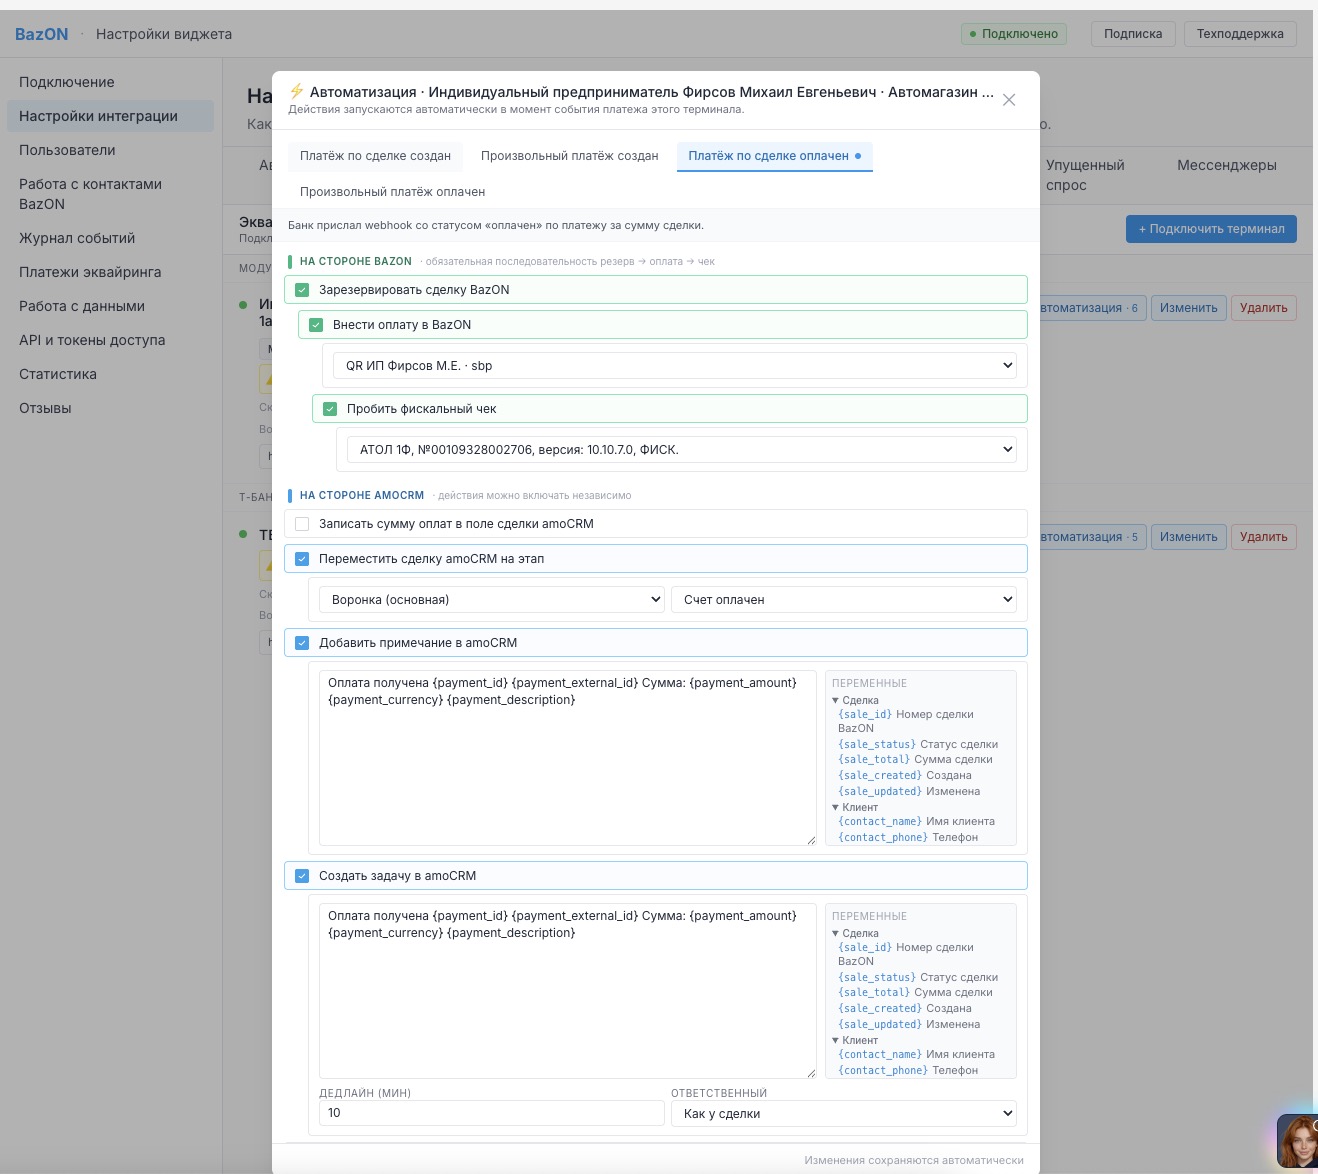Close the Автоматизация dialog with X icon
1318x1174 pixels.
coord(1009,100)
